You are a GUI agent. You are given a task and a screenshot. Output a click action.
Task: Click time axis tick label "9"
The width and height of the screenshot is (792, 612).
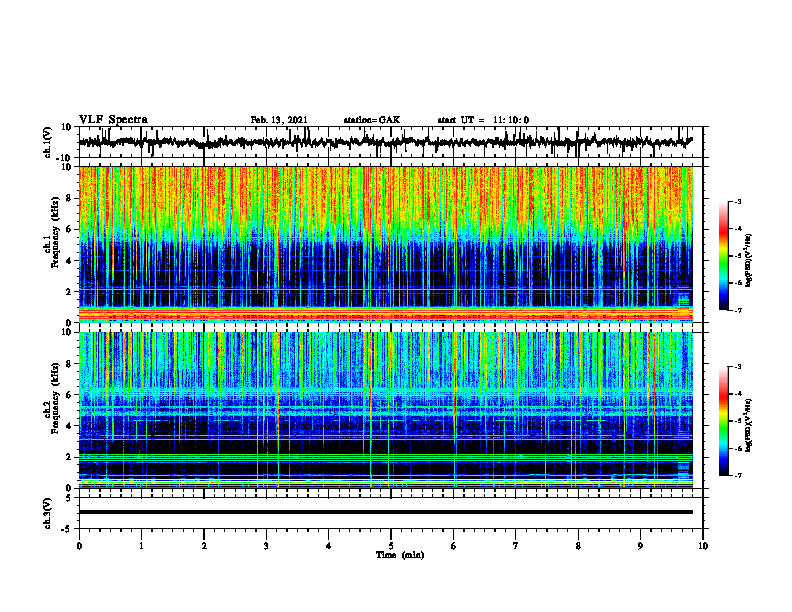pos(640,546)
